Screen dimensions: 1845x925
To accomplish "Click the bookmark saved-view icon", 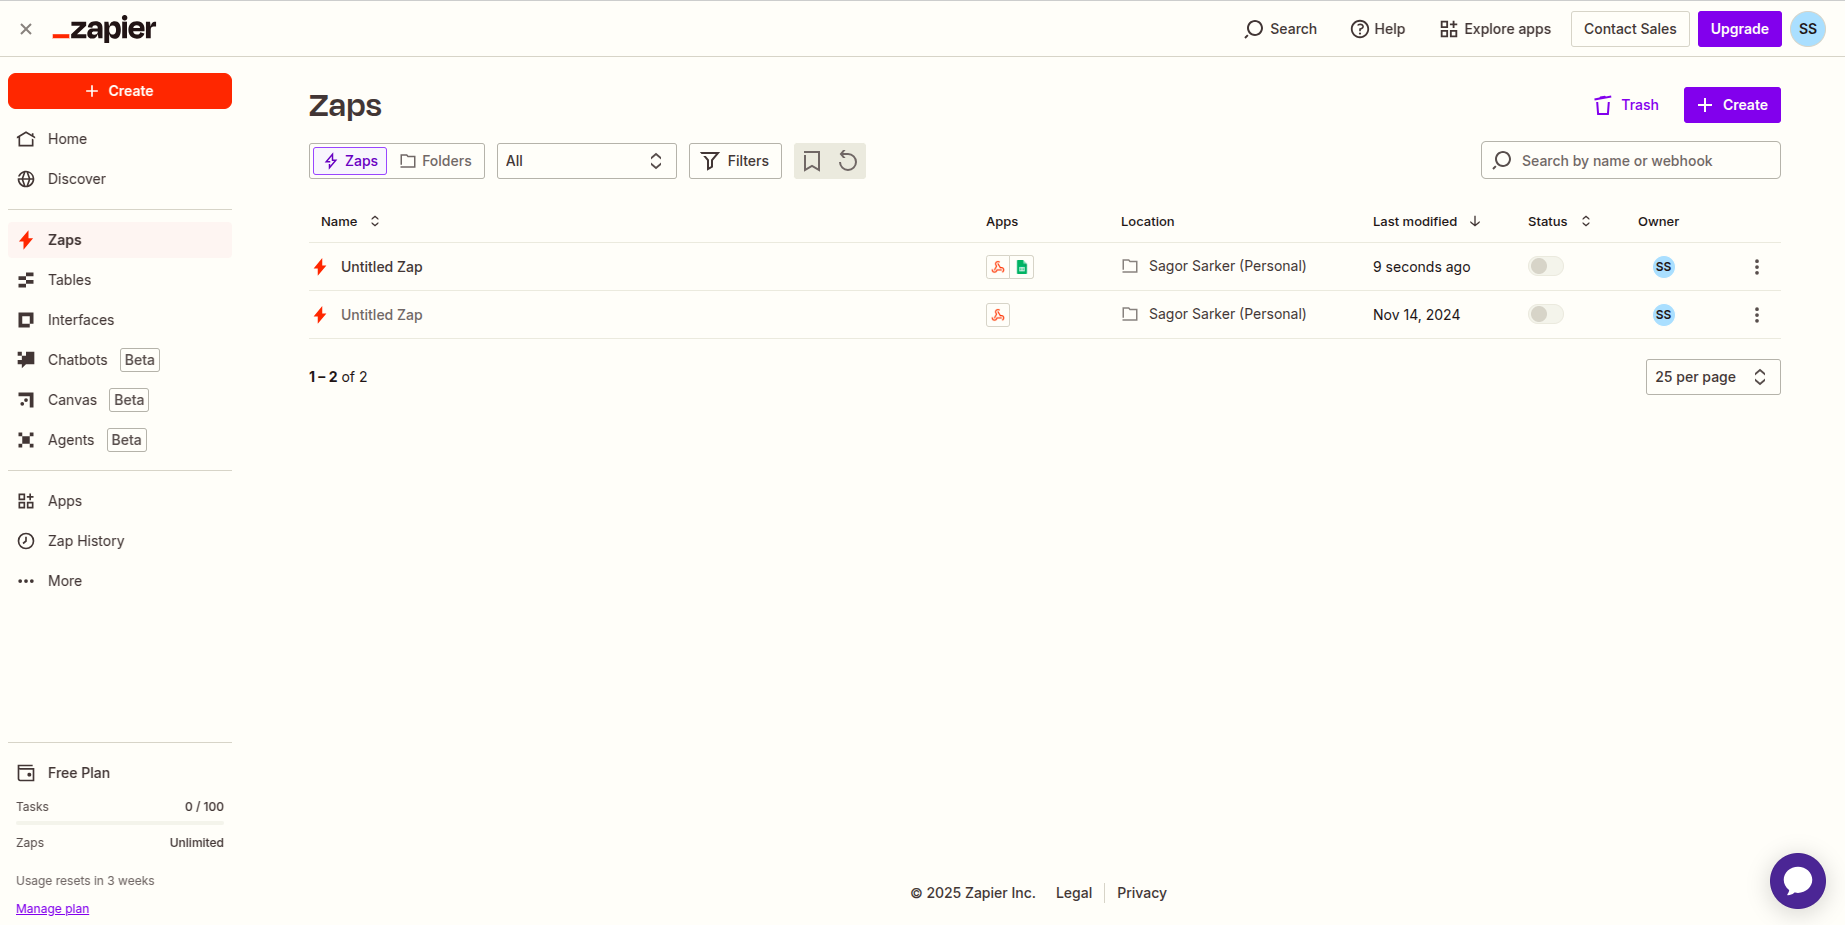I will click(812, 161).
